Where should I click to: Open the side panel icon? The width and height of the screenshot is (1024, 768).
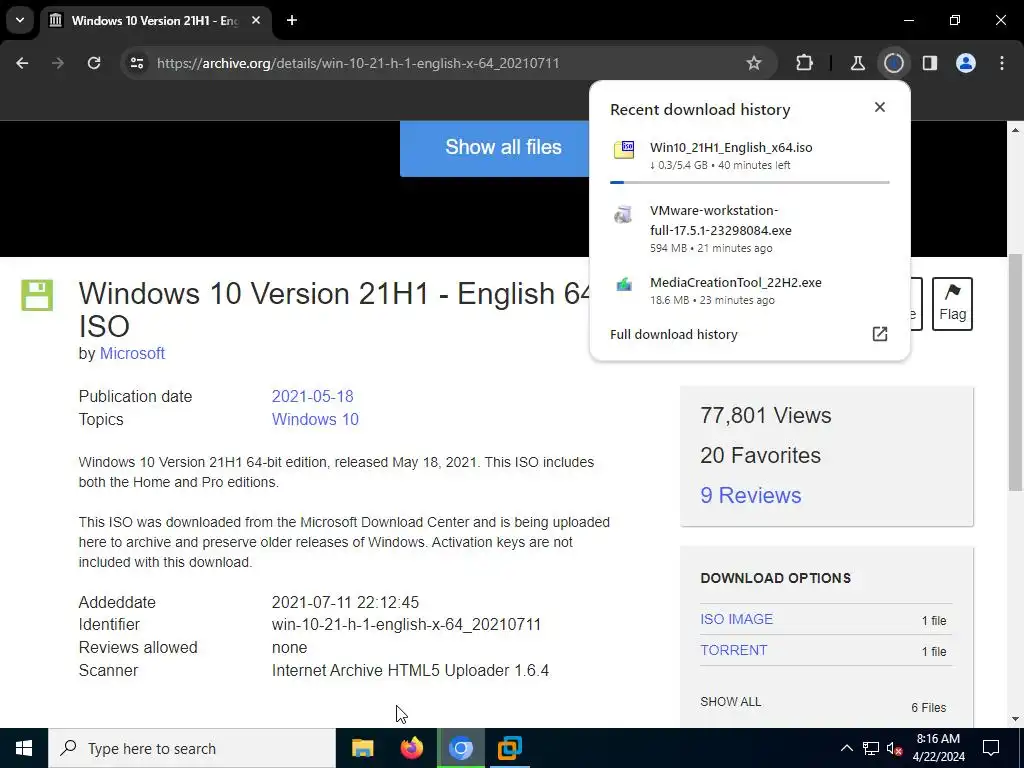click(930, 63)
